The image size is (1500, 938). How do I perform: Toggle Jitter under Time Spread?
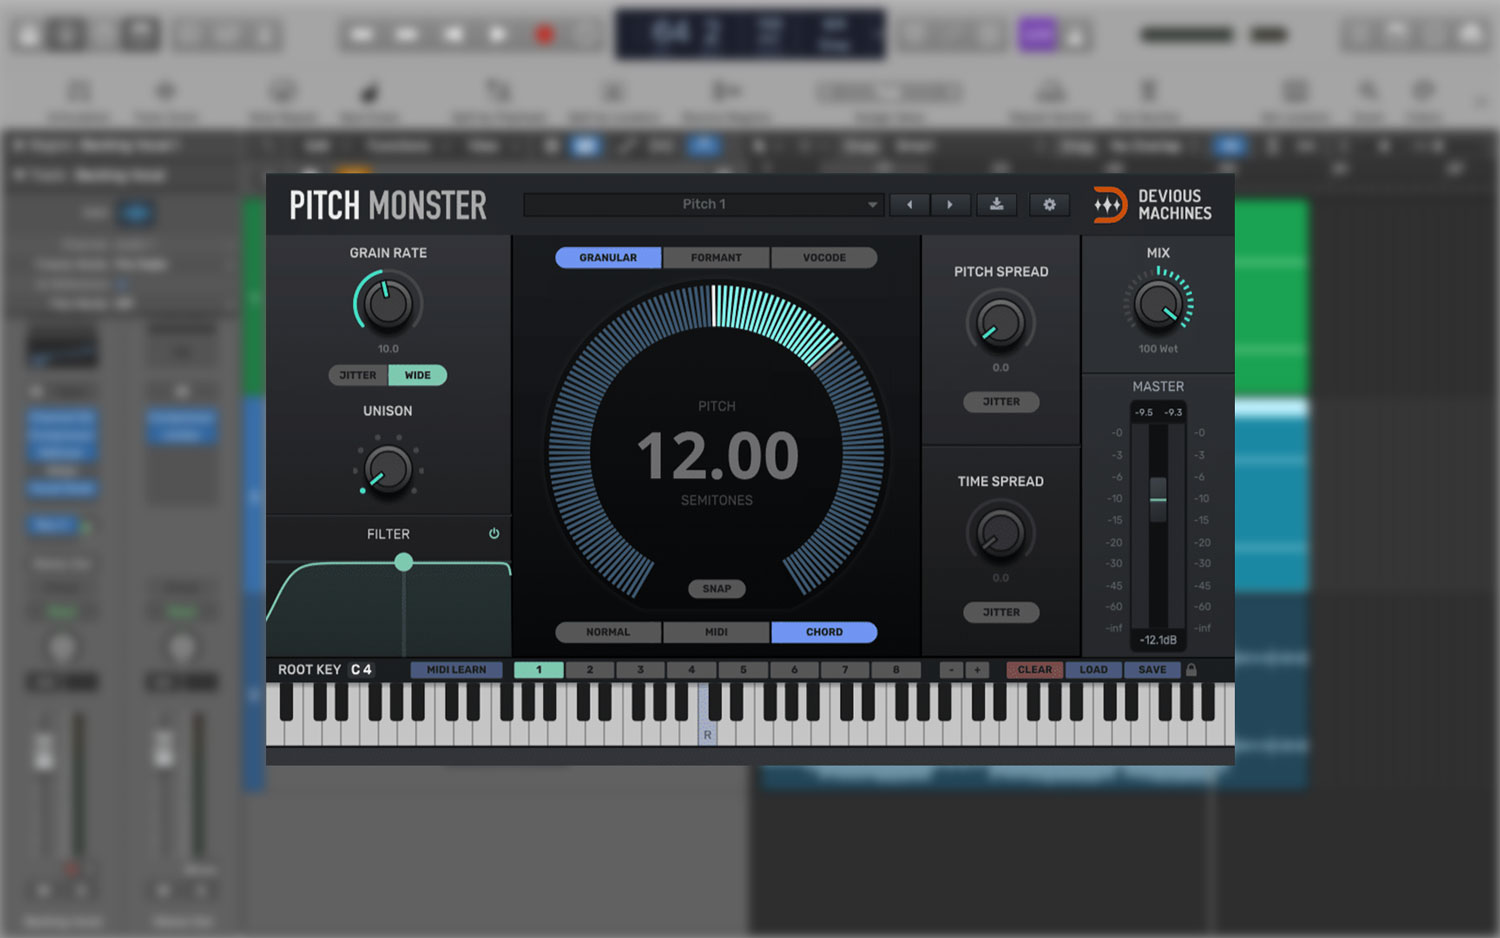click(1001, 612)
